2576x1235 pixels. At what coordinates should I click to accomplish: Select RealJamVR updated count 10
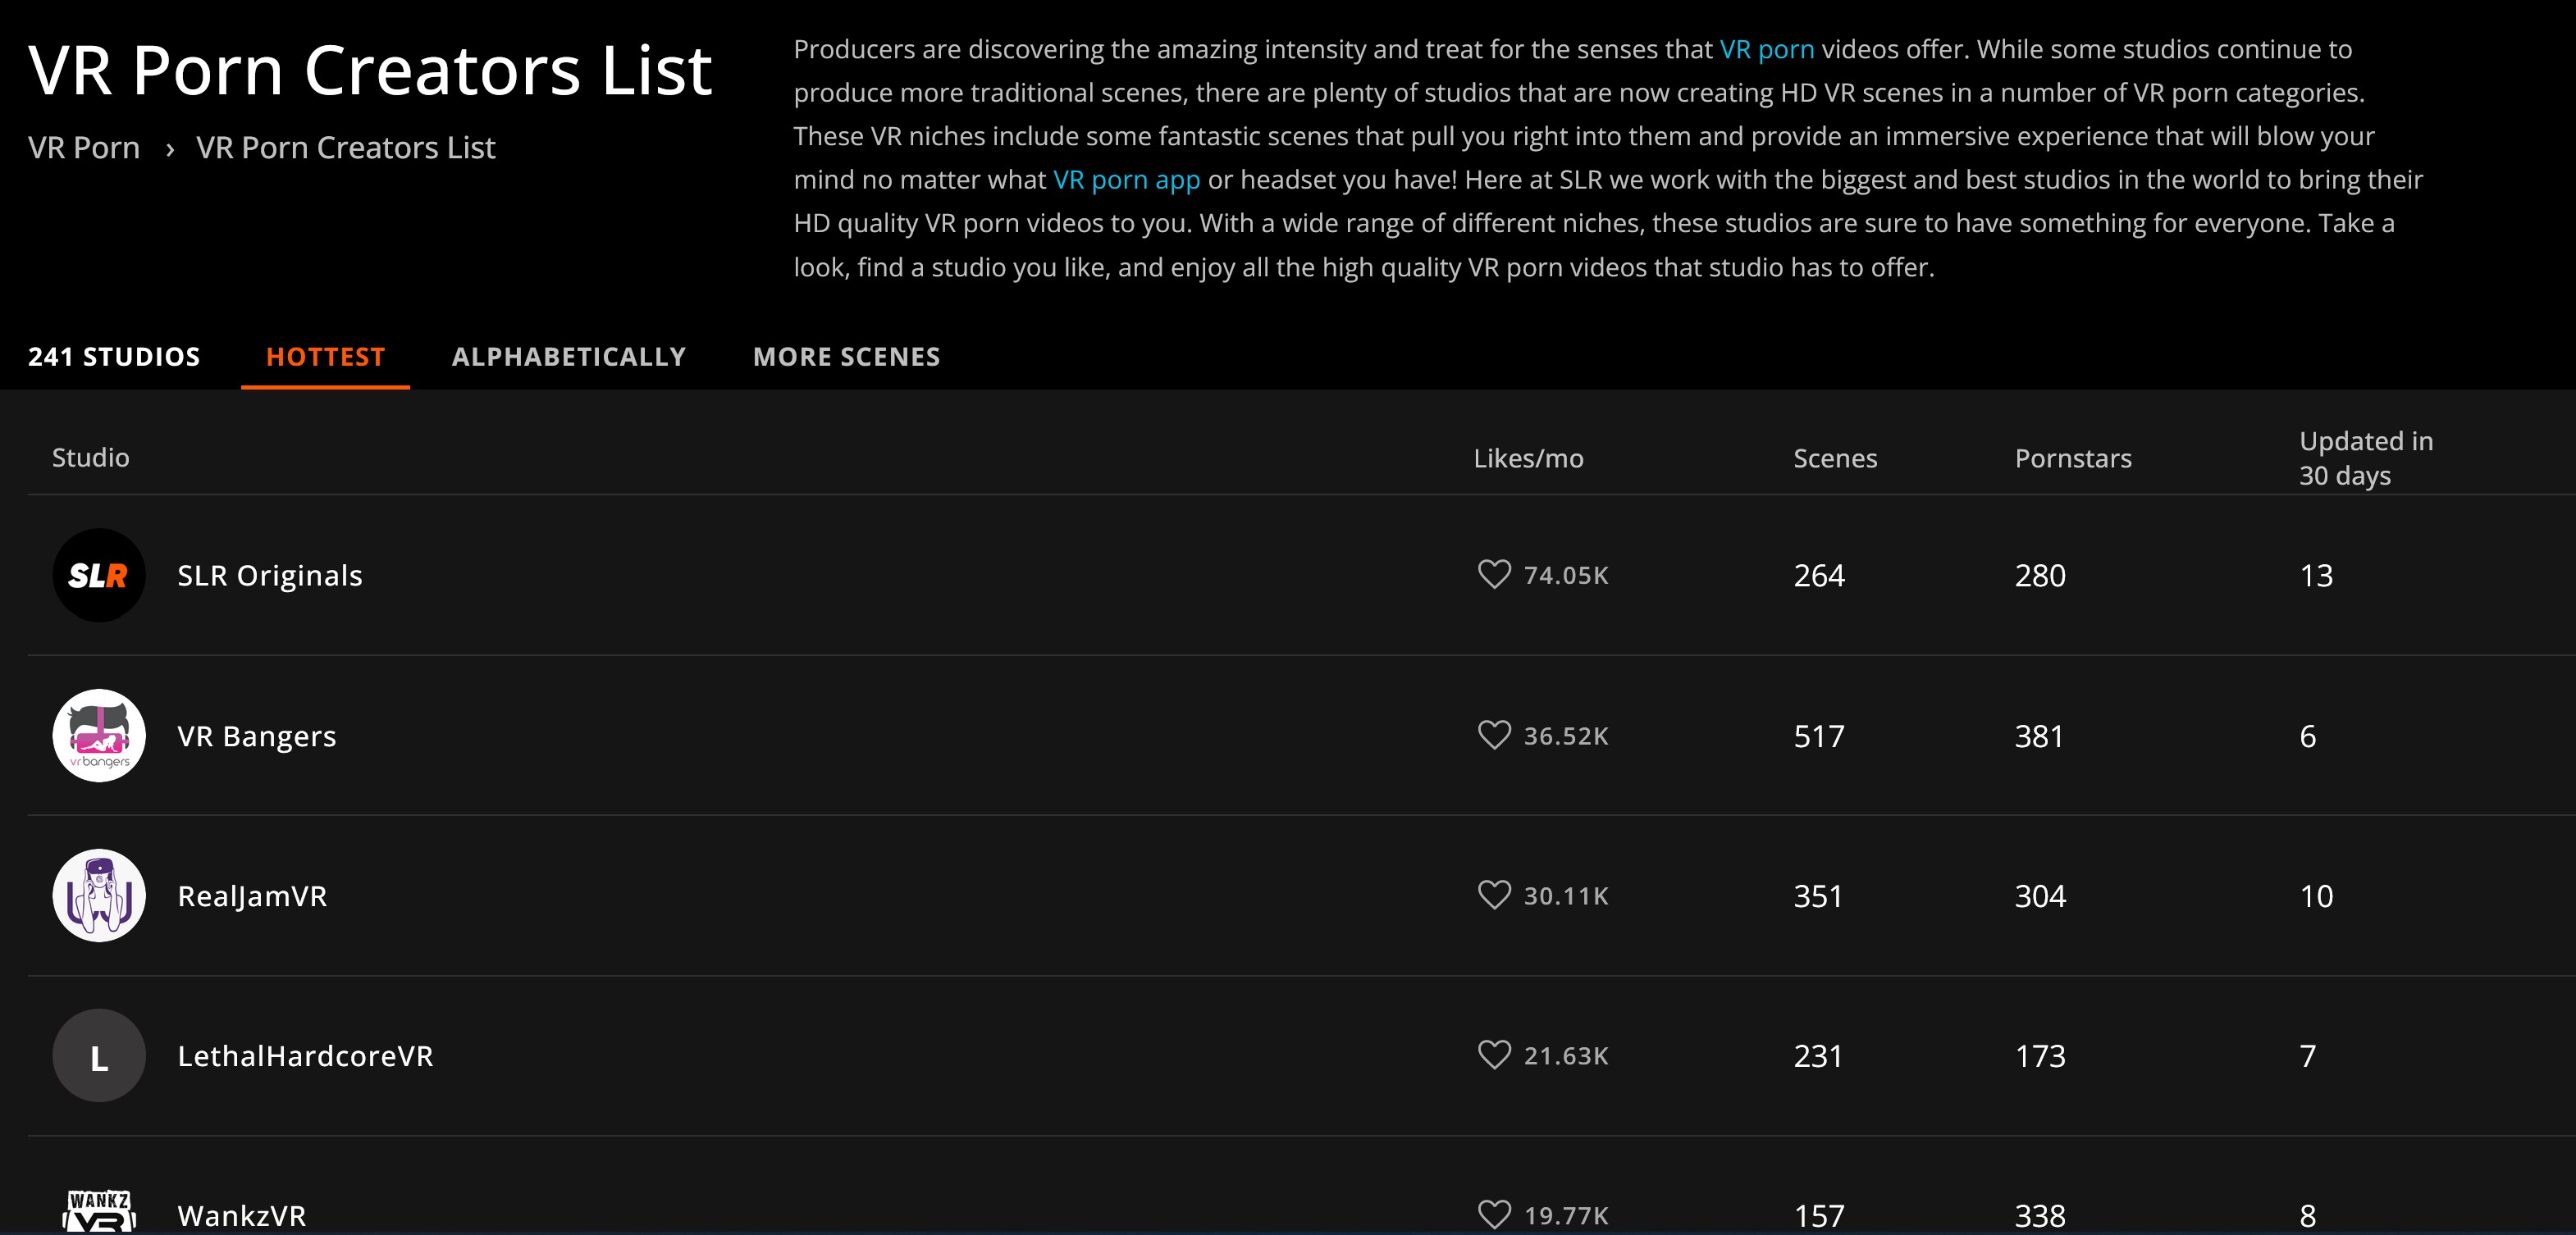pos(2316,896)
